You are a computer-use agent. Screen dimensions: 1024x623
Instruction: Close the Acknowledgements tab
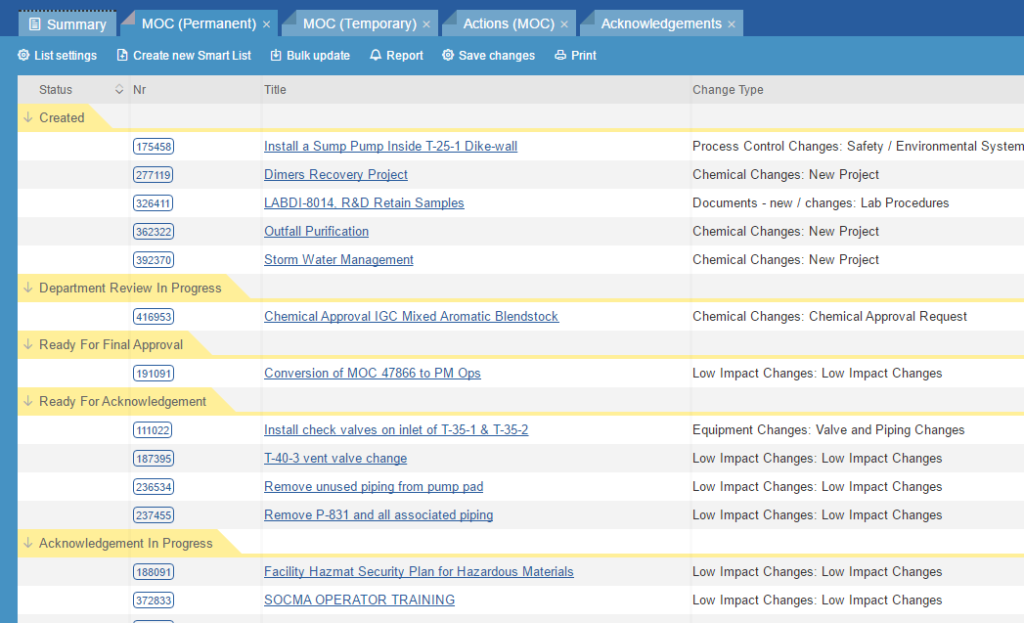click(x=731, y=24)
